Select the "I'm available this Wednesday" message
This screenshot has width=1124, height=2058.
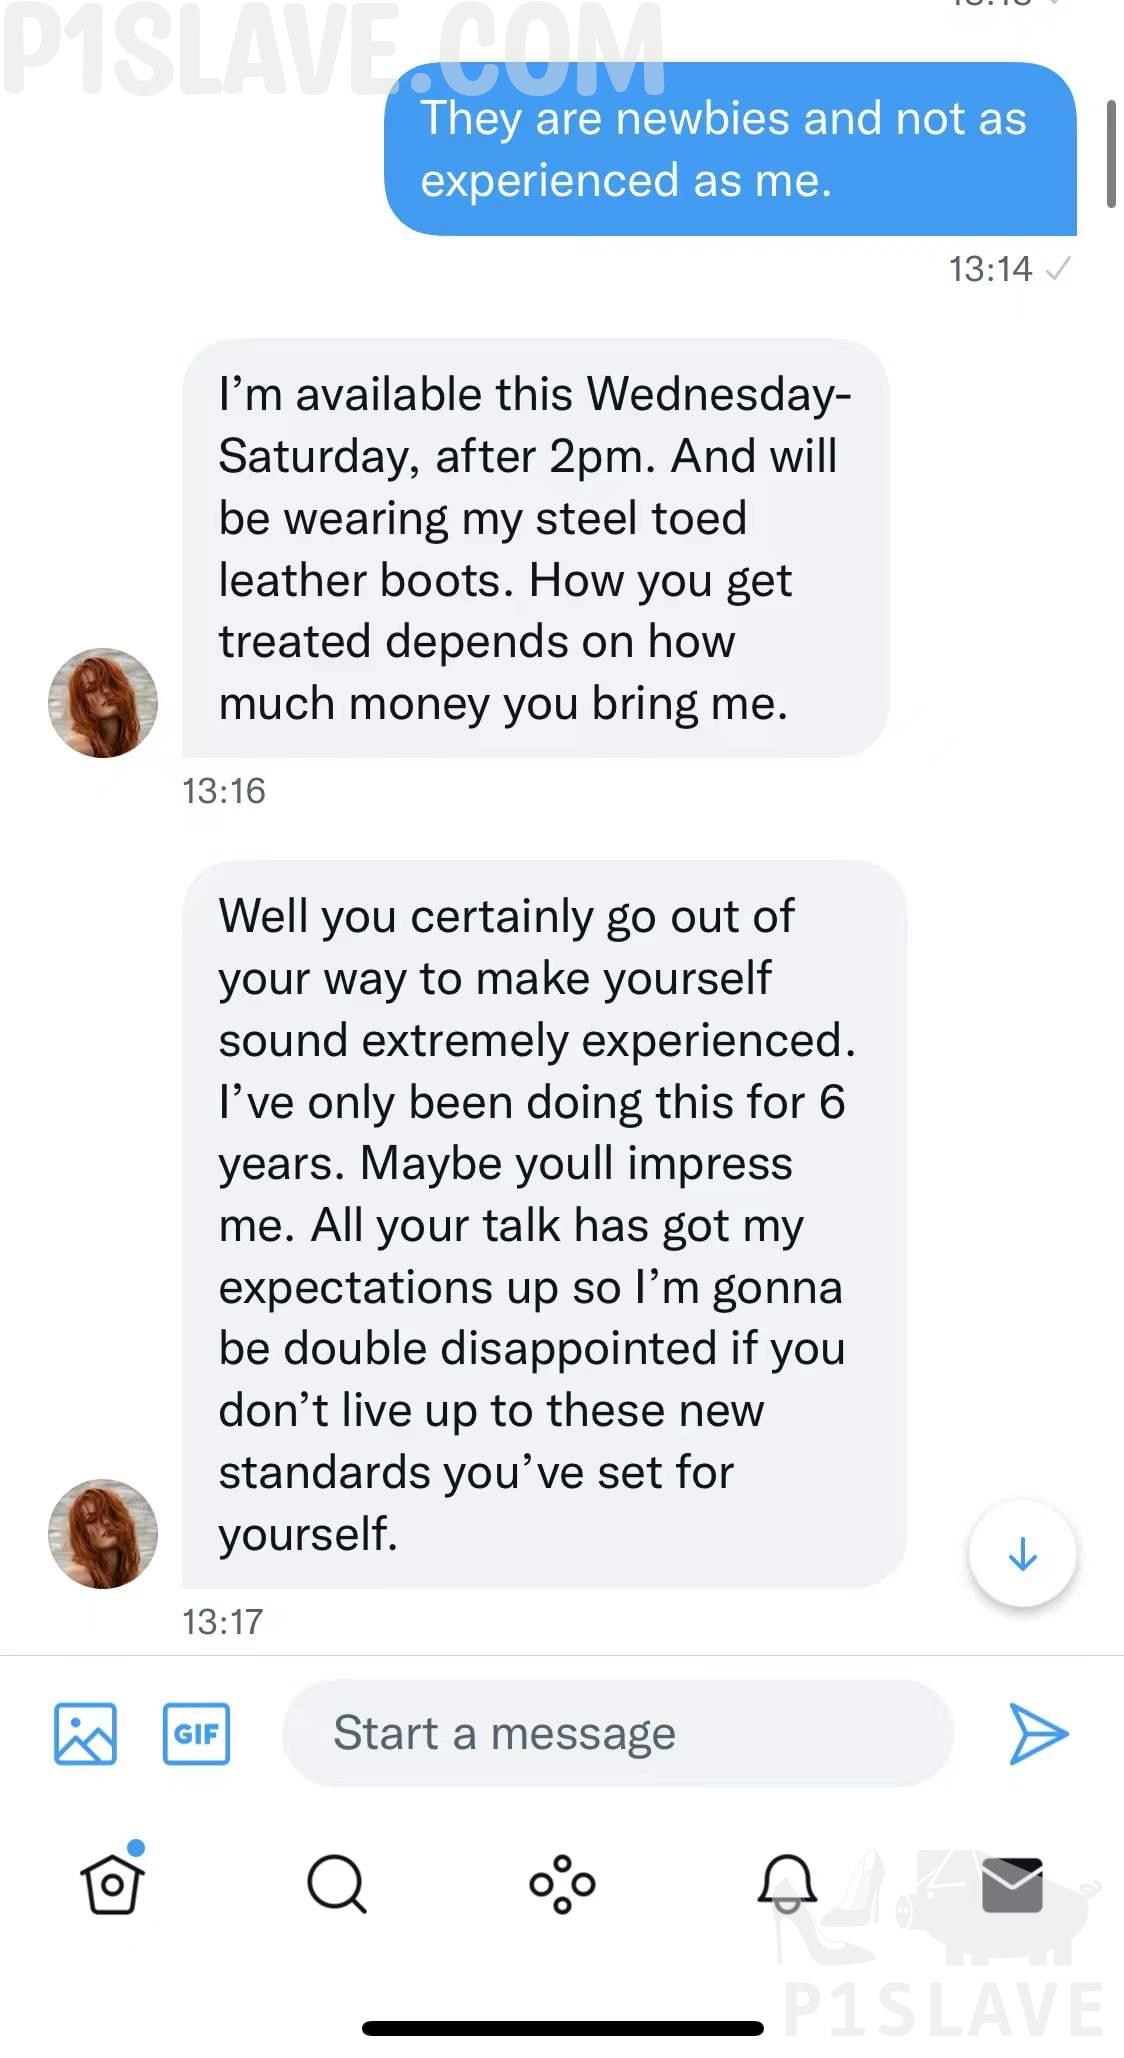(535, 548)
